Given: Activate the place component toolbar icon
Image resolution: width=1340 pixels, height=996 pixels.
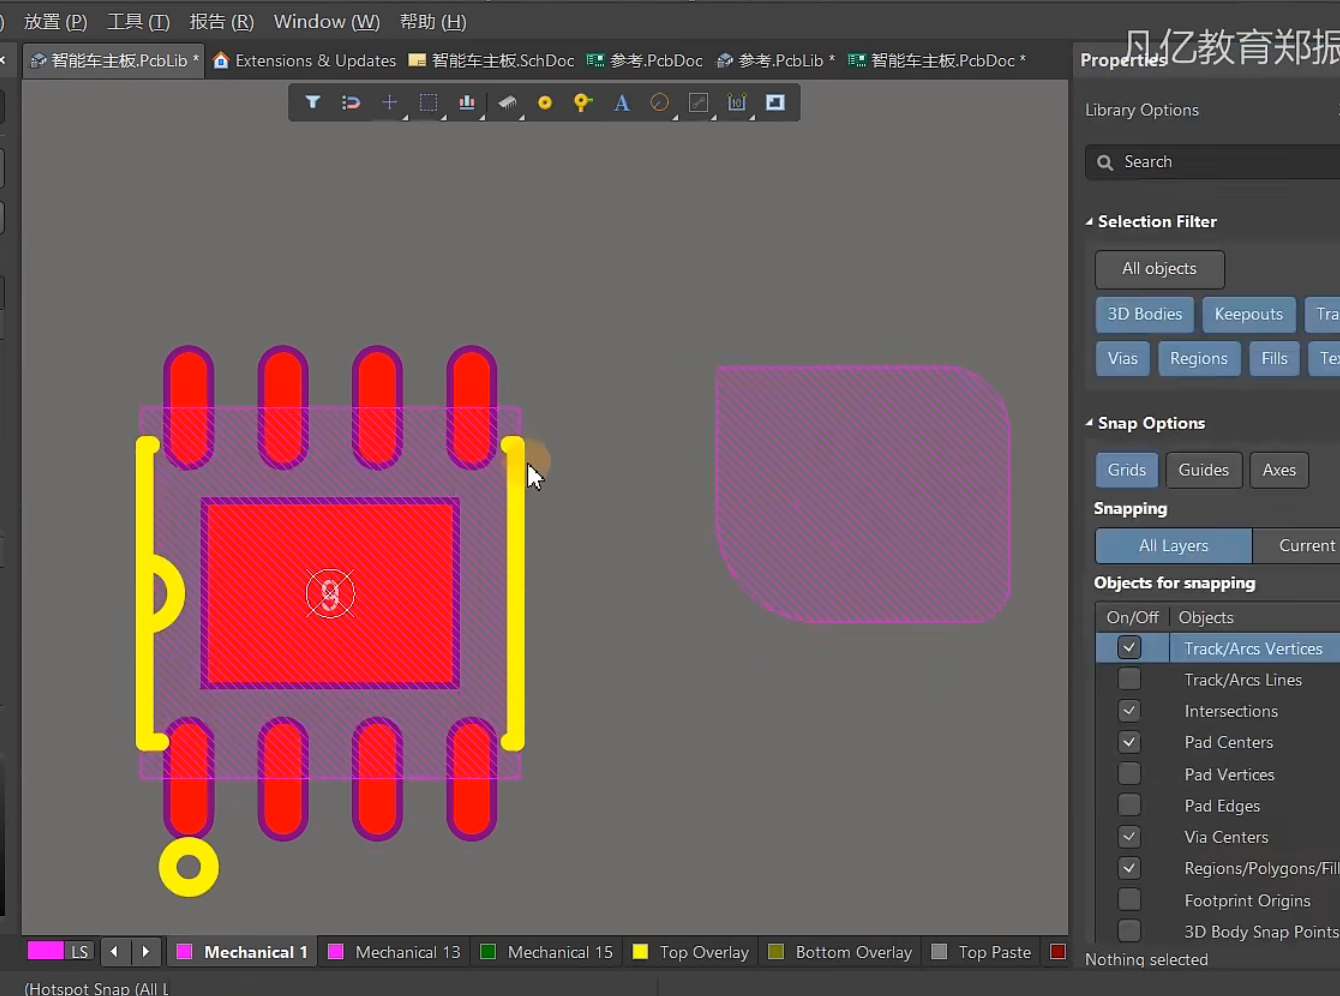Looking at the screenshot, I should point(506,102).
